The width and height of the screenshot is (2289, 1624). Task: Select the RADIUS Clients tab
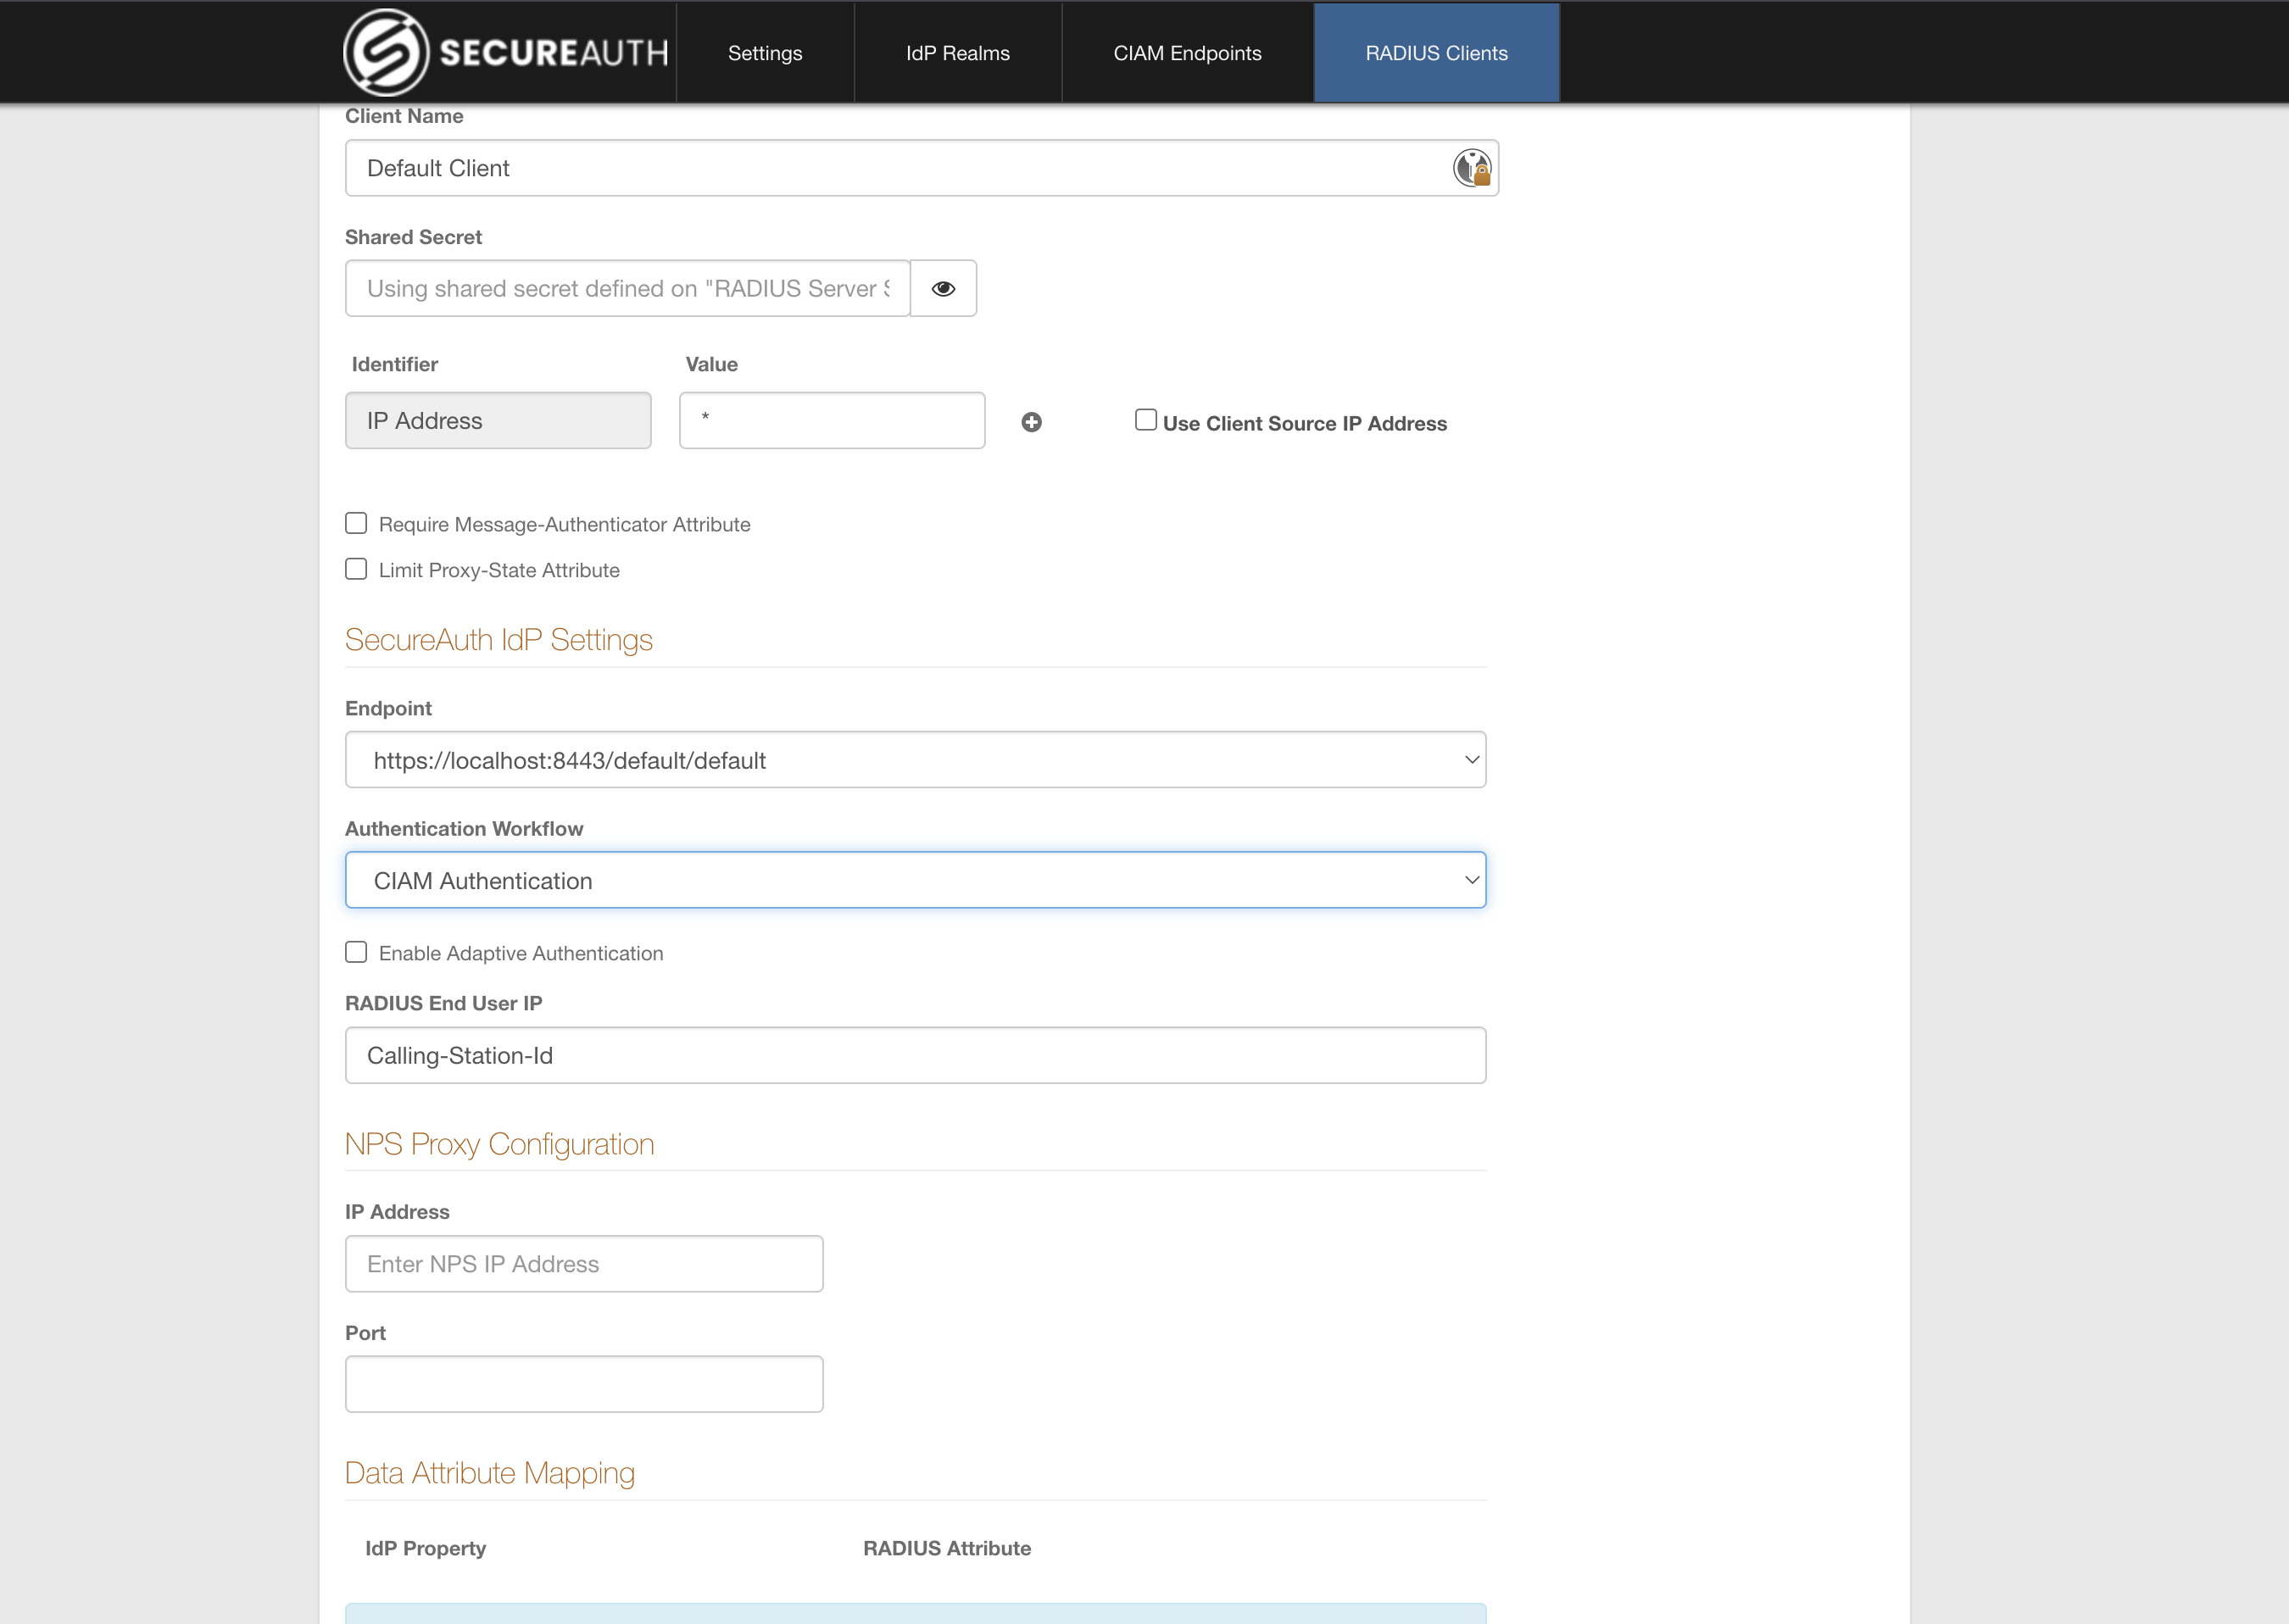click(1436, 53)
